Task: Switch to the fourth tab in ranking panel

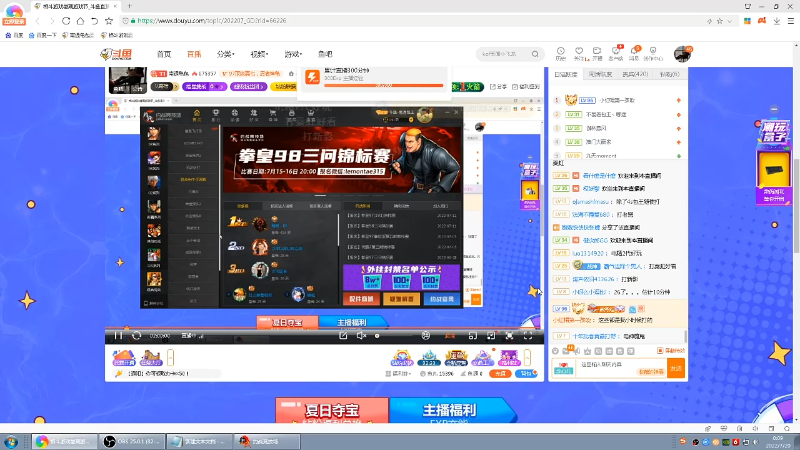Action: (669, 74)
